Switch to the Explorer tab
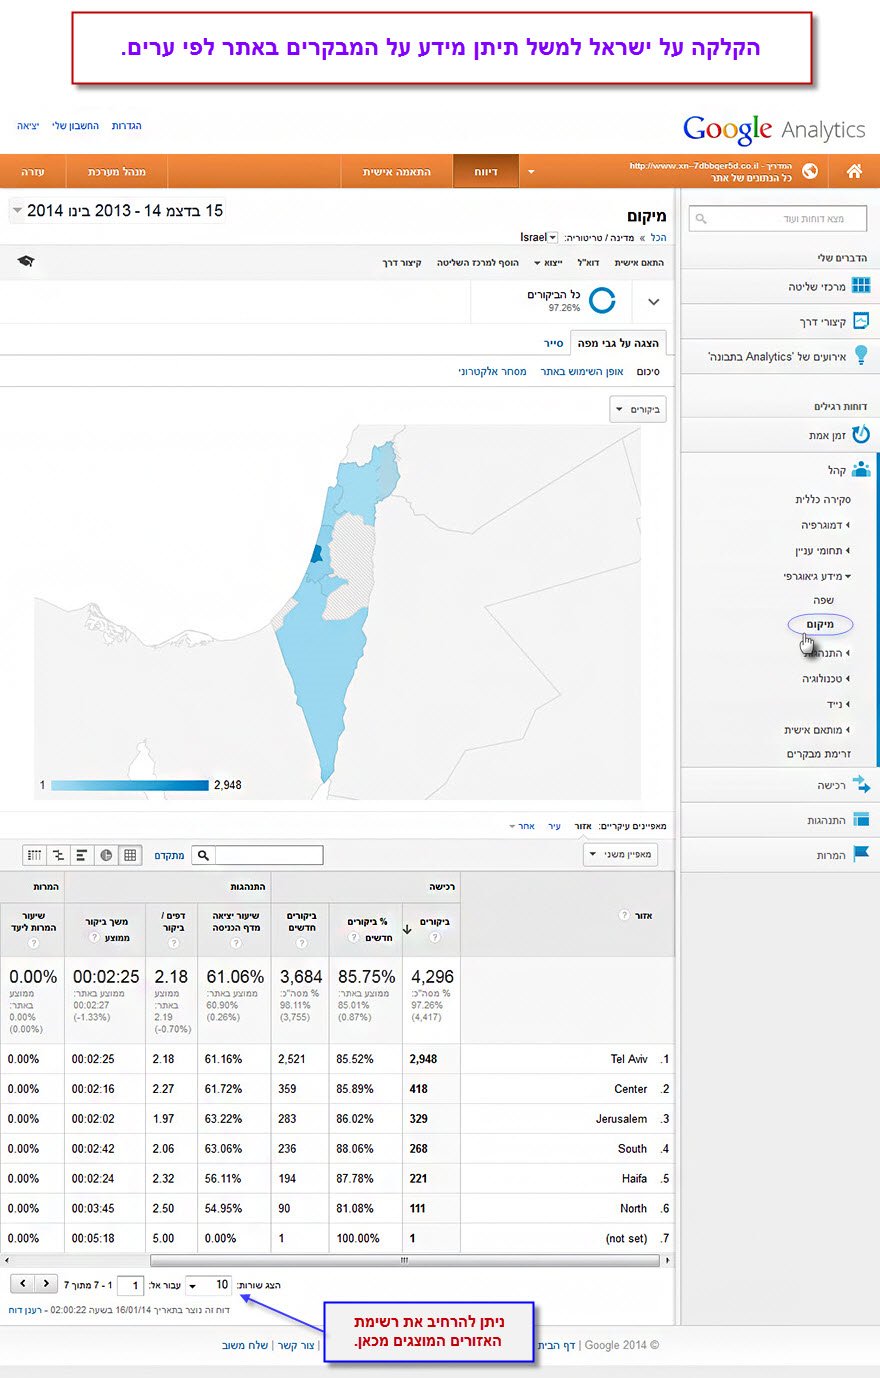880x1378 pixels. 554,343
